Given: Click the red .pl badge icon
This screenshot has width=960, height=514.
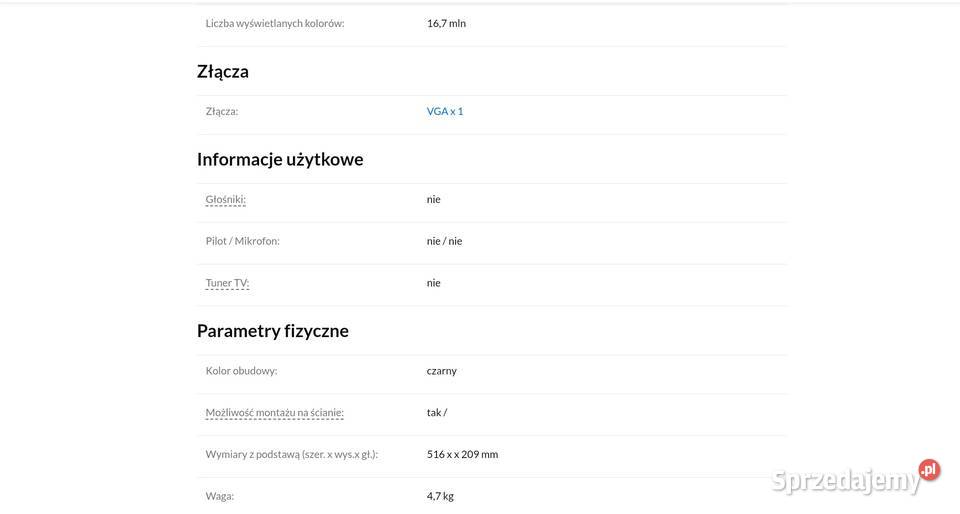Looking at the screenshot, I should click(x=929, y=470).
